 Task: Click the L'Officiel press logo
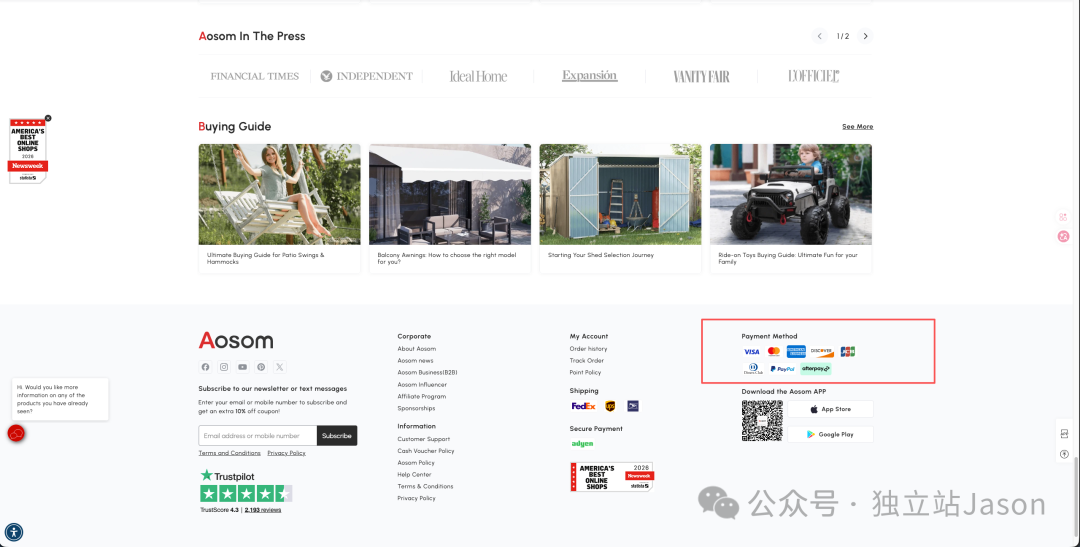813,76
